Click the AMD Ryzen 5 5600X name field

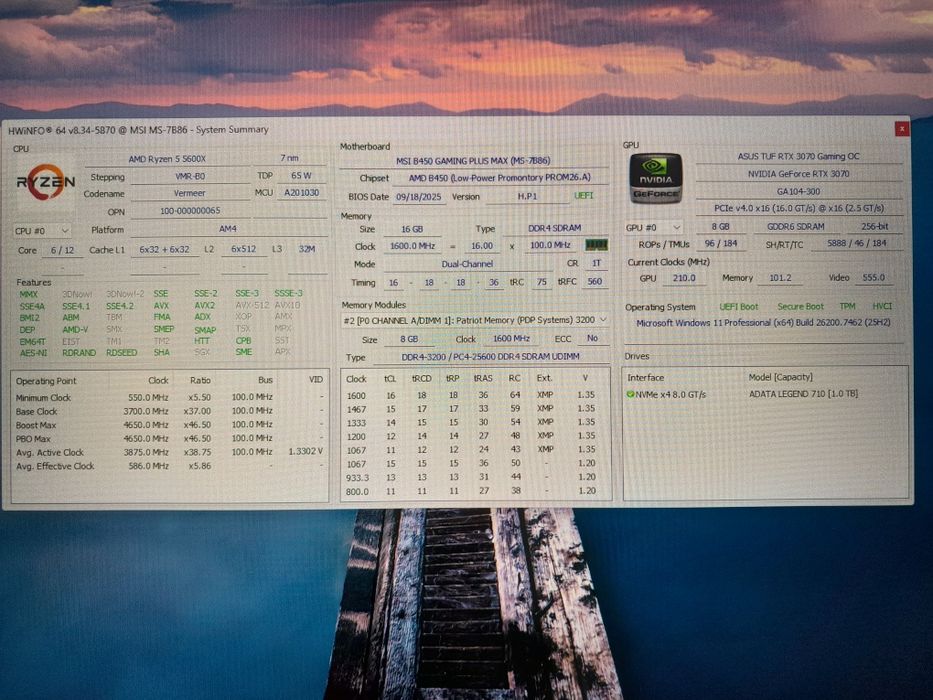point(167,159)
